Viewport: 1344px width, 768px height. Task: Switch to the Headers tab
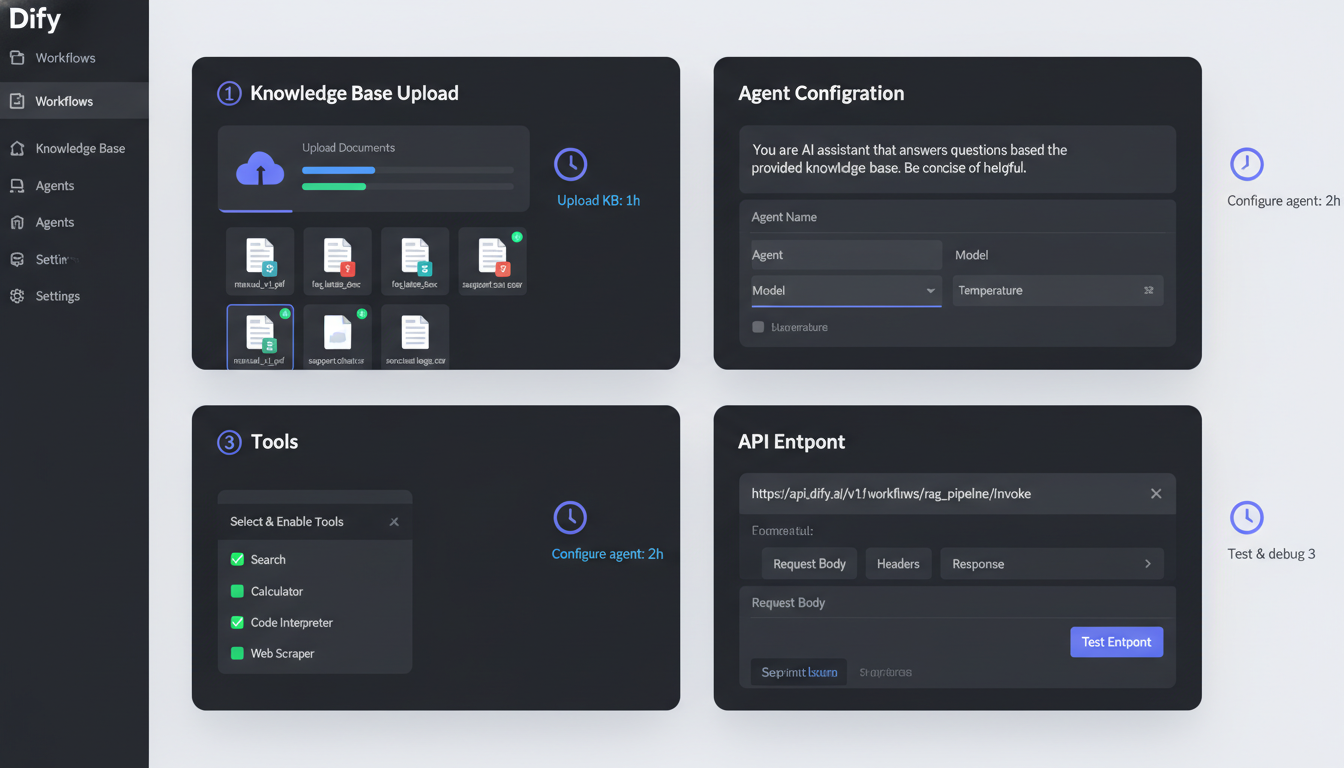[x=898, y=563]
